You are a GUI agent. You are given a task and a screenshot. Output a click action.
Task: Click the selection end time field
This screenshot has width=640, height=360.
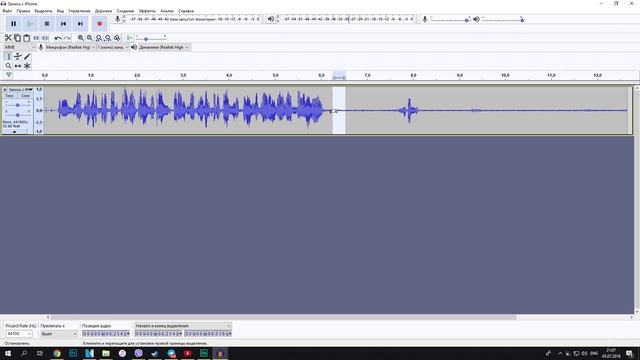[208, 333]
